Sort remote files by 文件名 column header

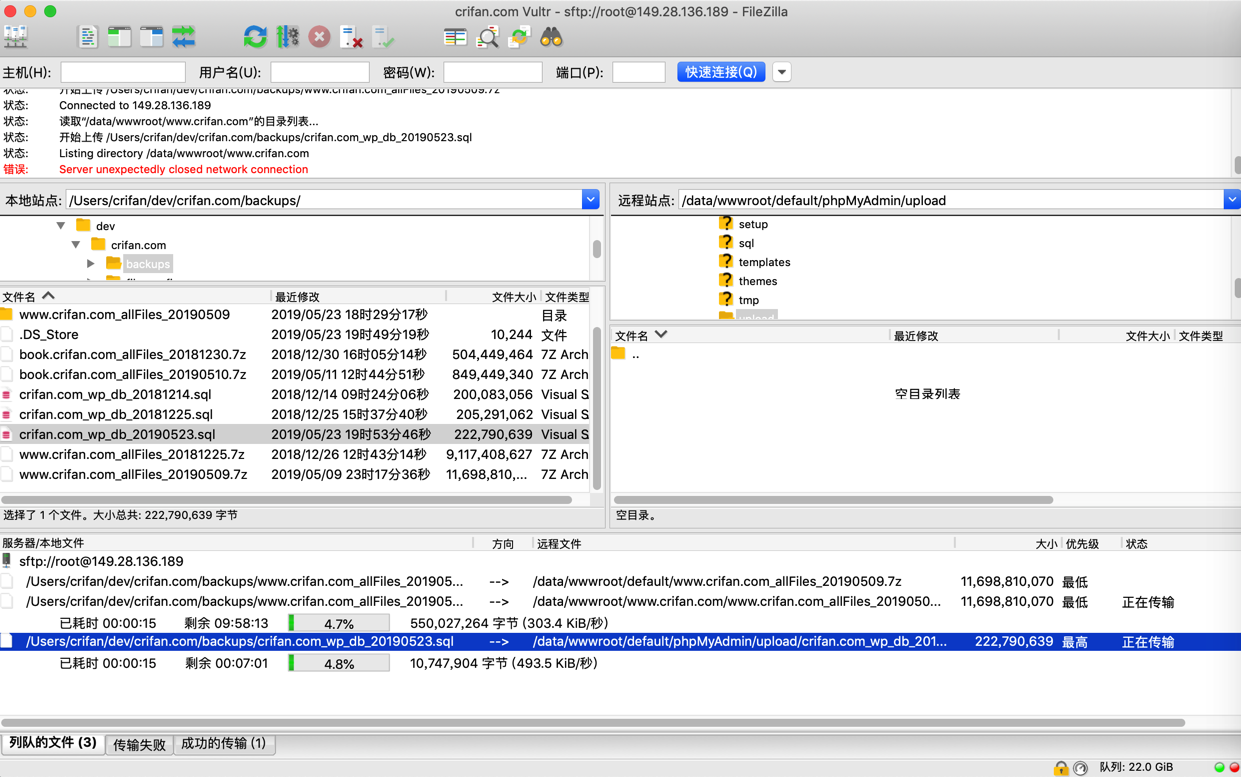[750, 336]
